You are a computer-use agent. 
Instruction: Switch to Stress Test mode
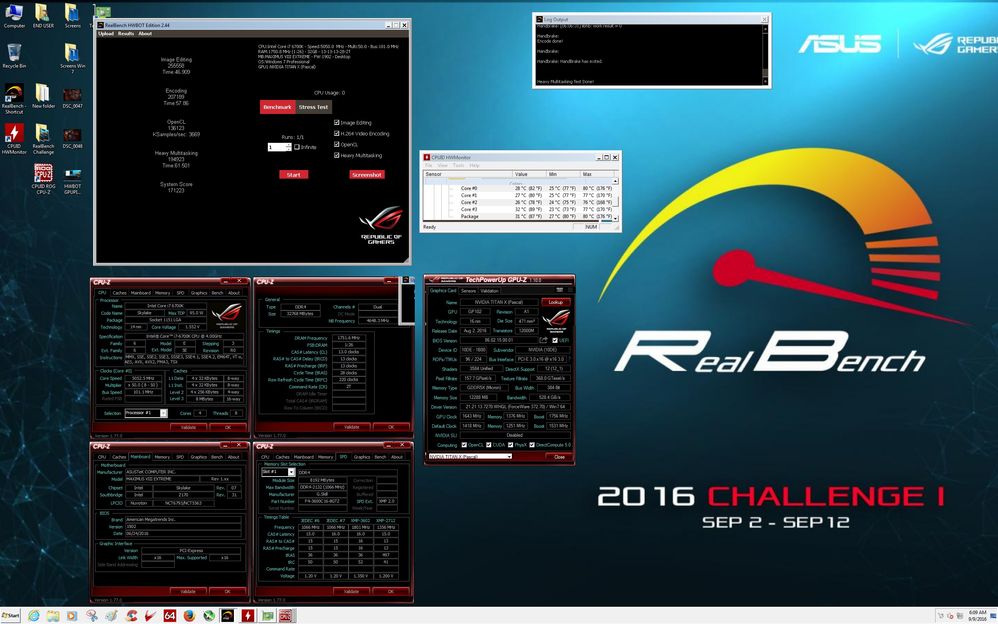[314, 107]
